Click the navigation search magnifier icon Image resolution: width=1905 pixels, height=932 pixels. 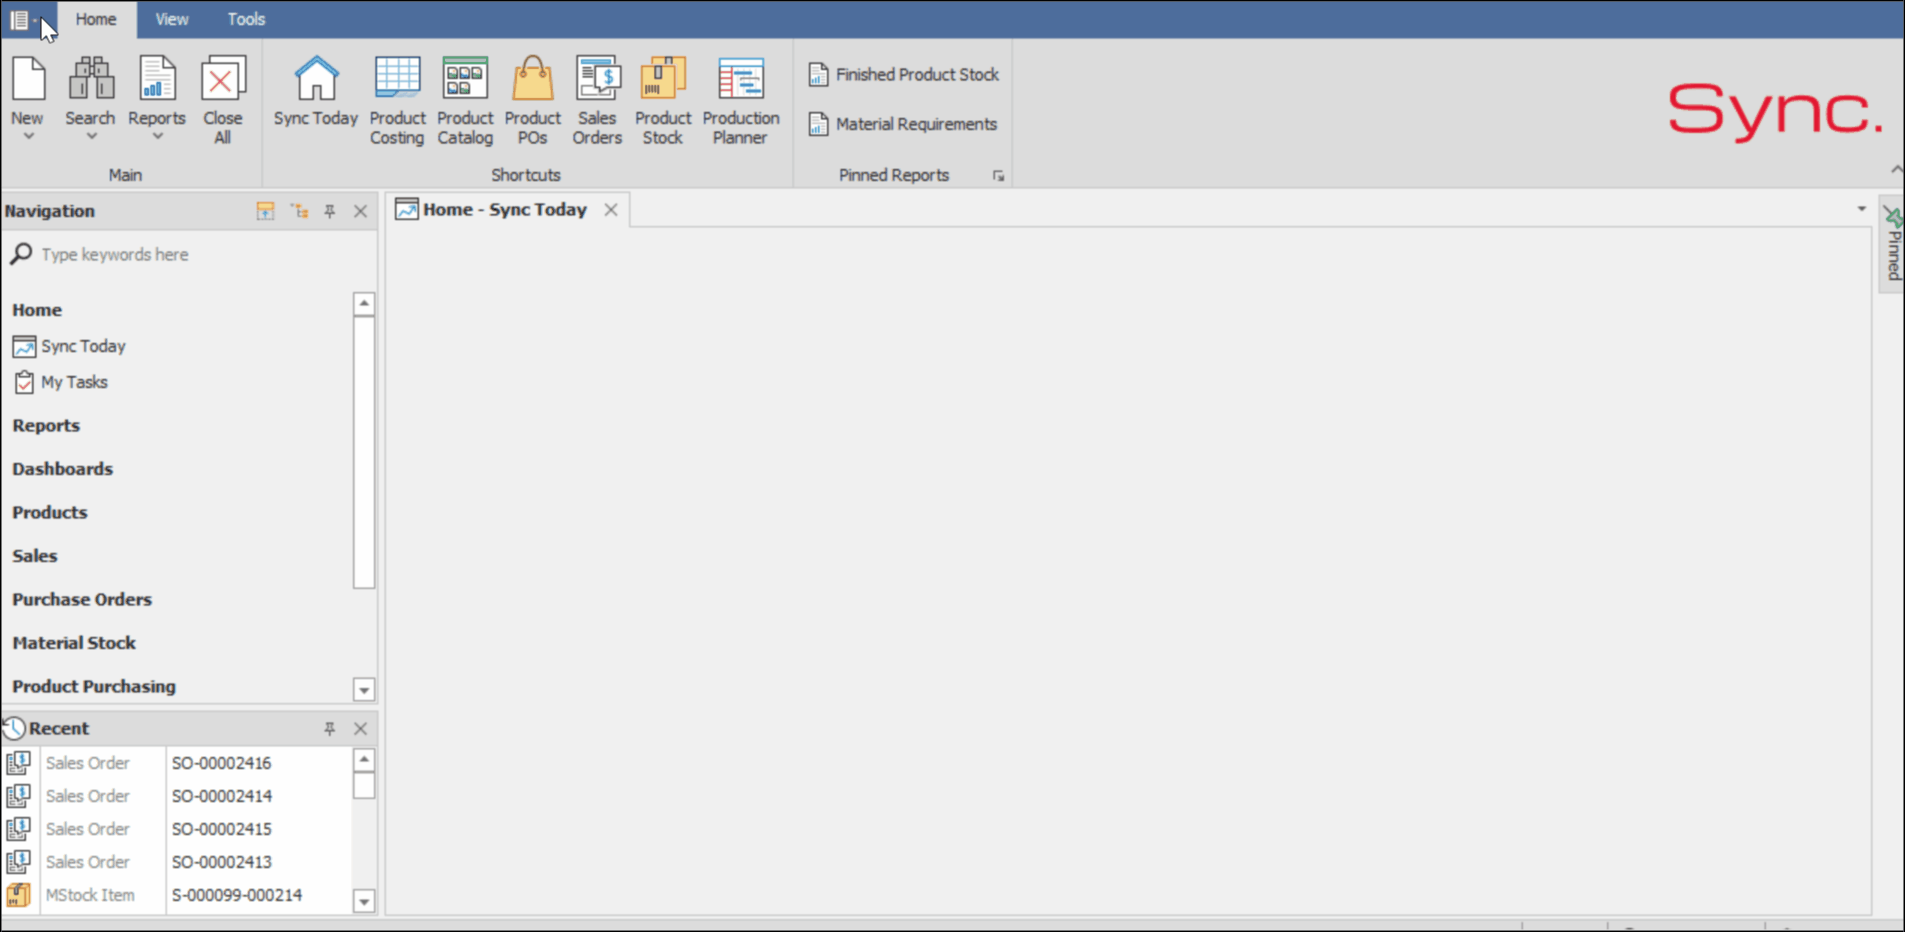[x=21, y=254]
